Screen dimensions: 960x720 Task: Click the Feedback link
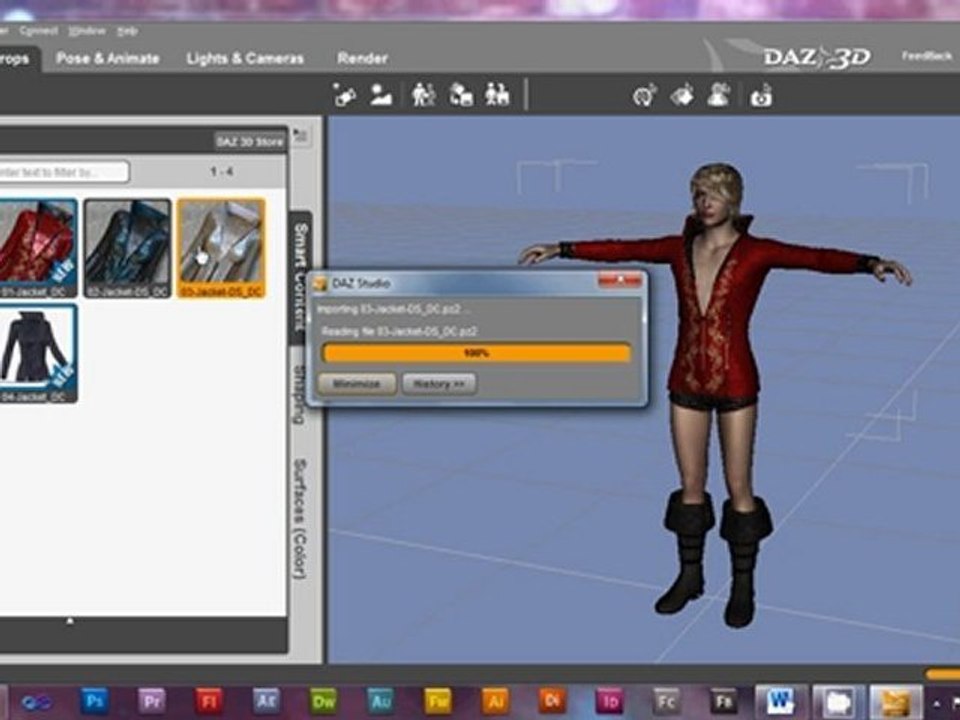tap(927, 56)
